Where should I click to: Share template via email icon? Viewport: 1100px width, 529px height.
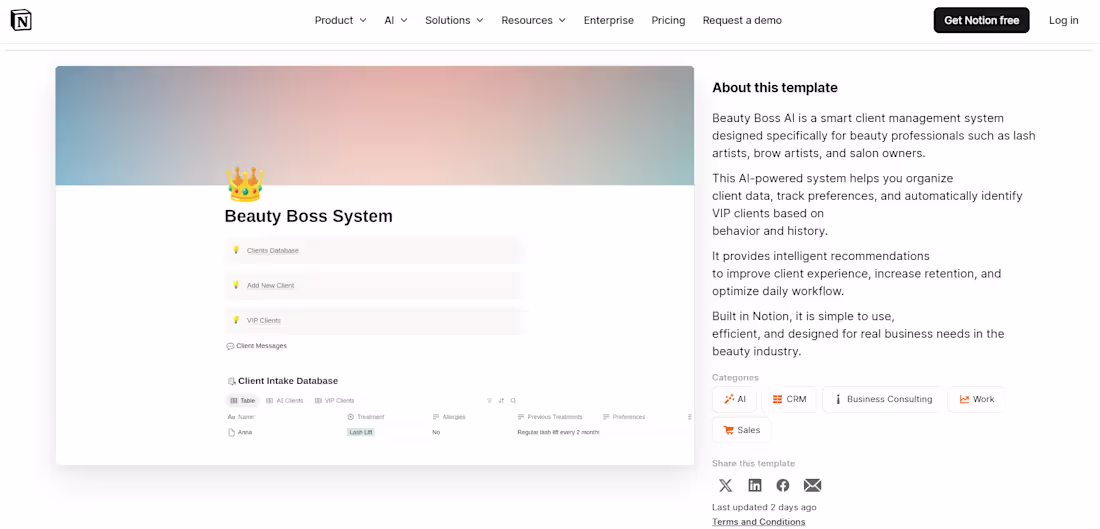point(812,486)
